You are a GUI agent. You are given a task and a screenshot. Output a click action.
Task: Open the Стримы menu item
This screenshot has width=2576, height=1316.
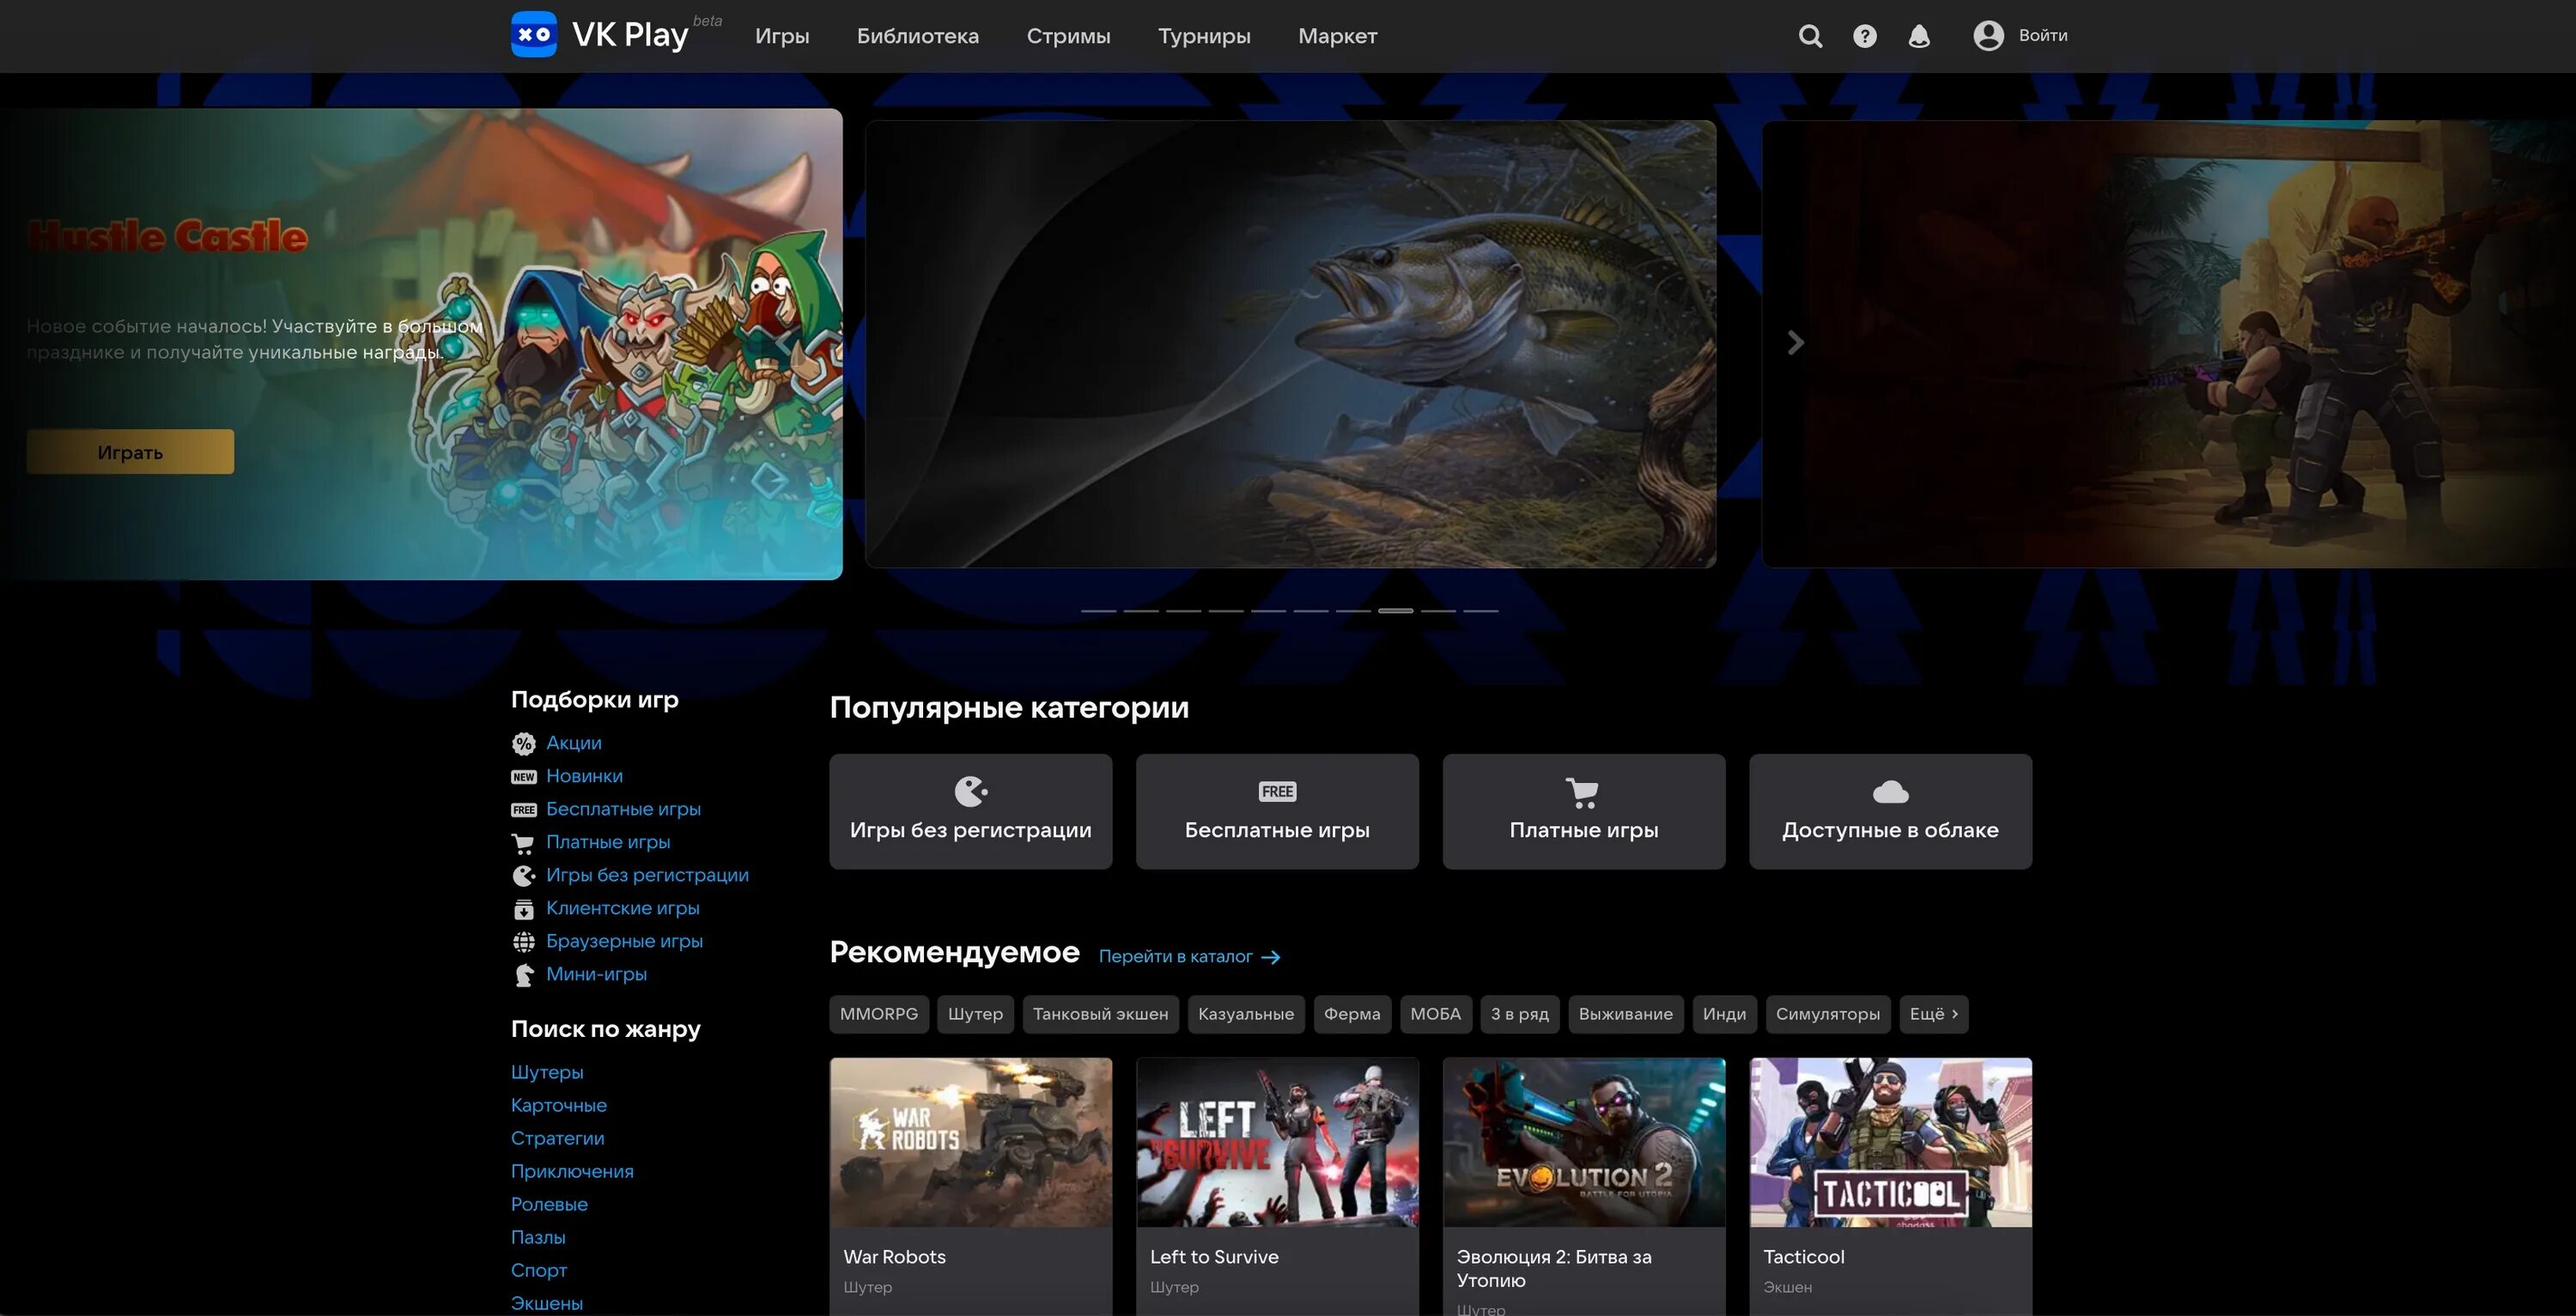click(x=1068, y=36)
